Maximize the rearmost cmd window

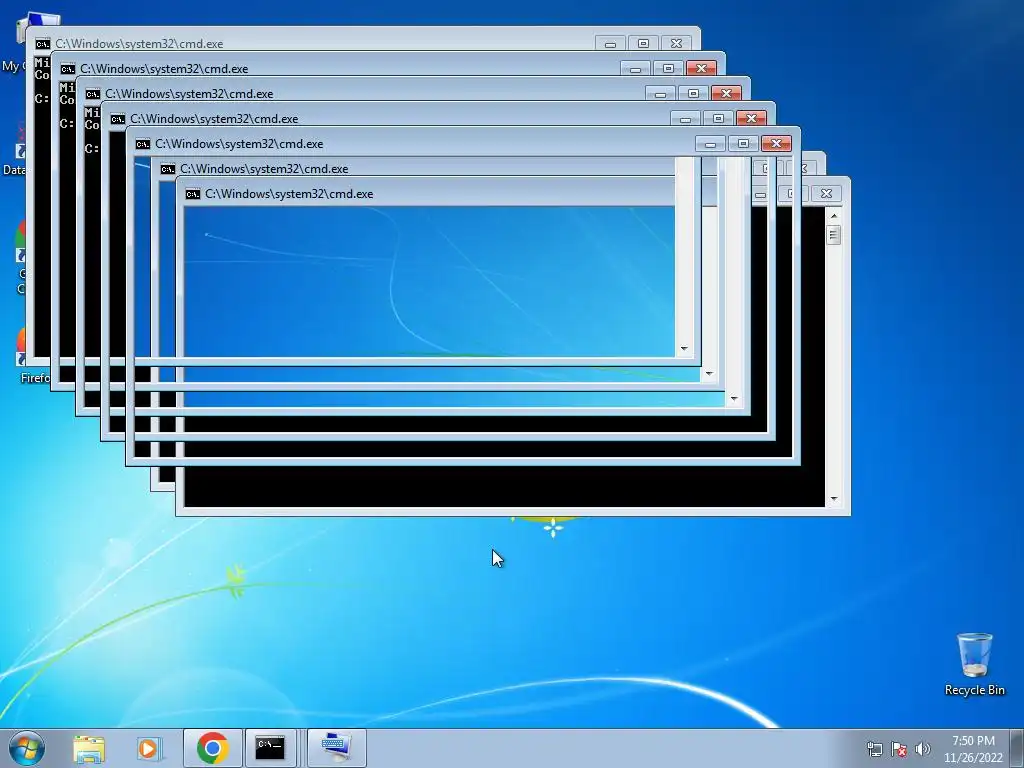coord(643,43)
